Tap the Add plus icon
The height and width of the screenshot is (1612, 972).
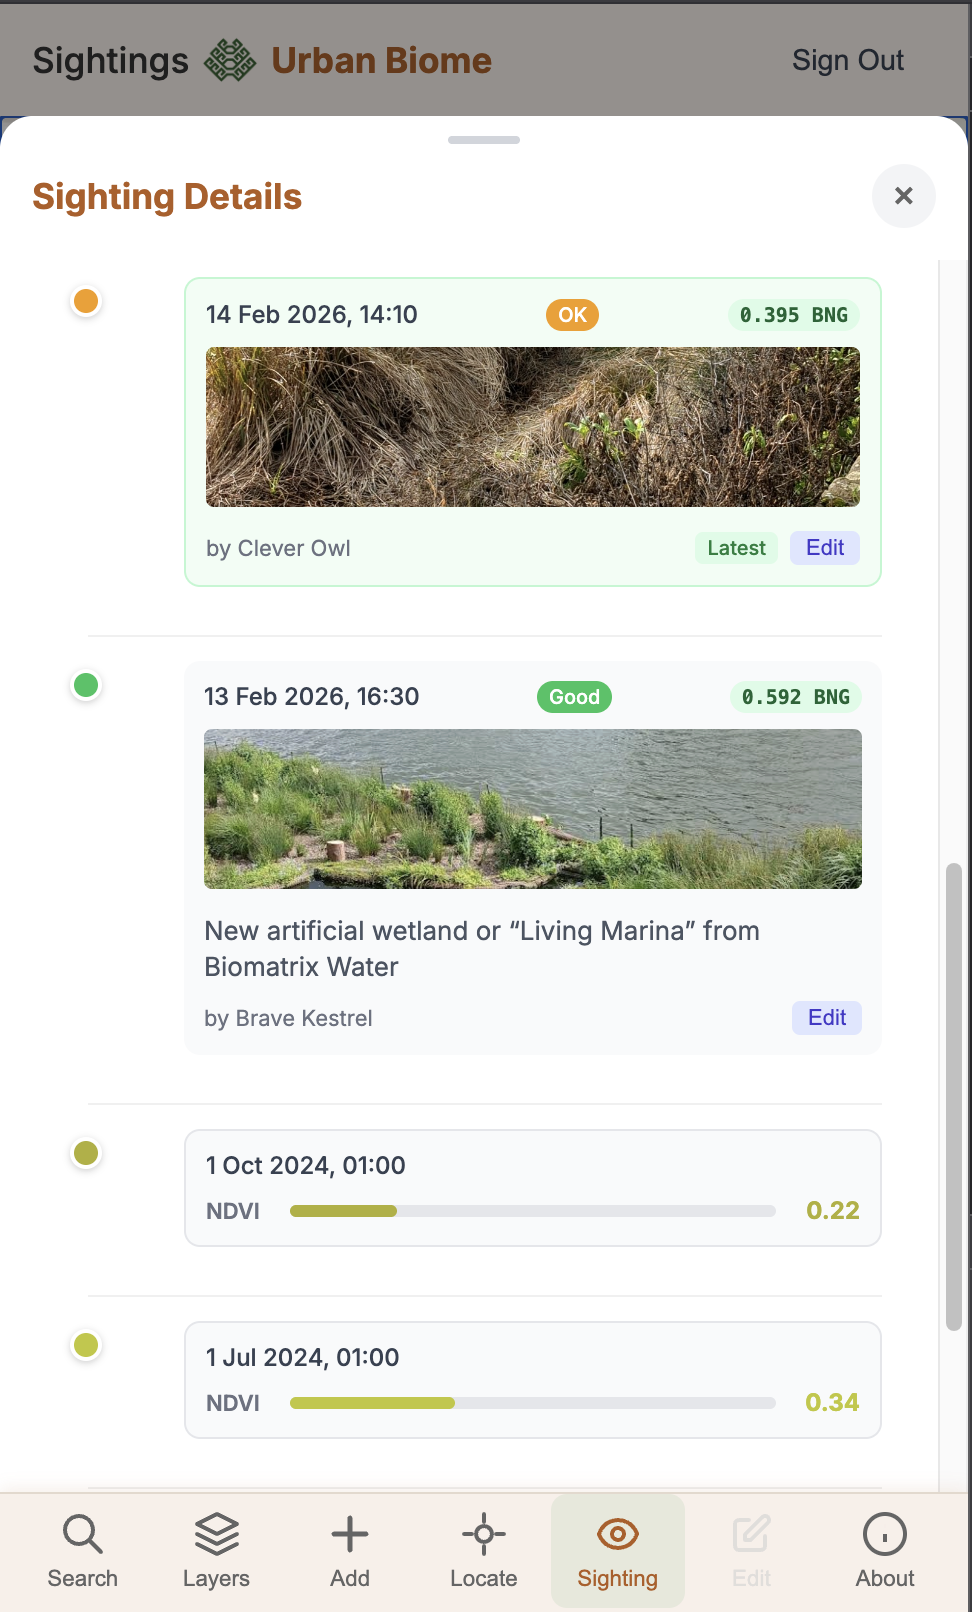click(x=350, y=1534)
